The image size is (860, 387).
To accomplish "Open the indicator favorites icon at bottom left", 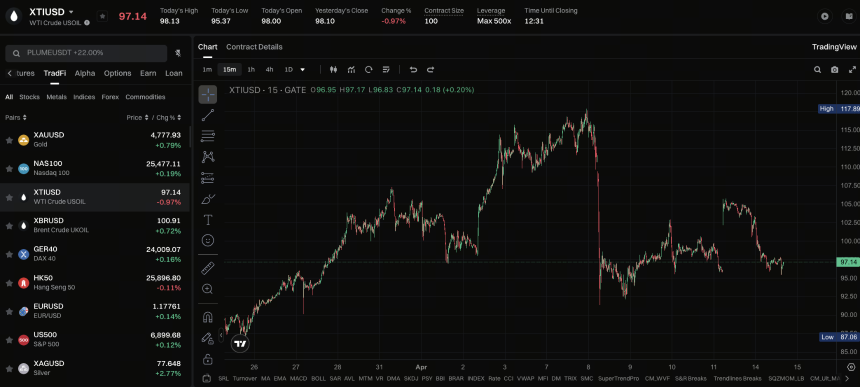I will 207,378.
